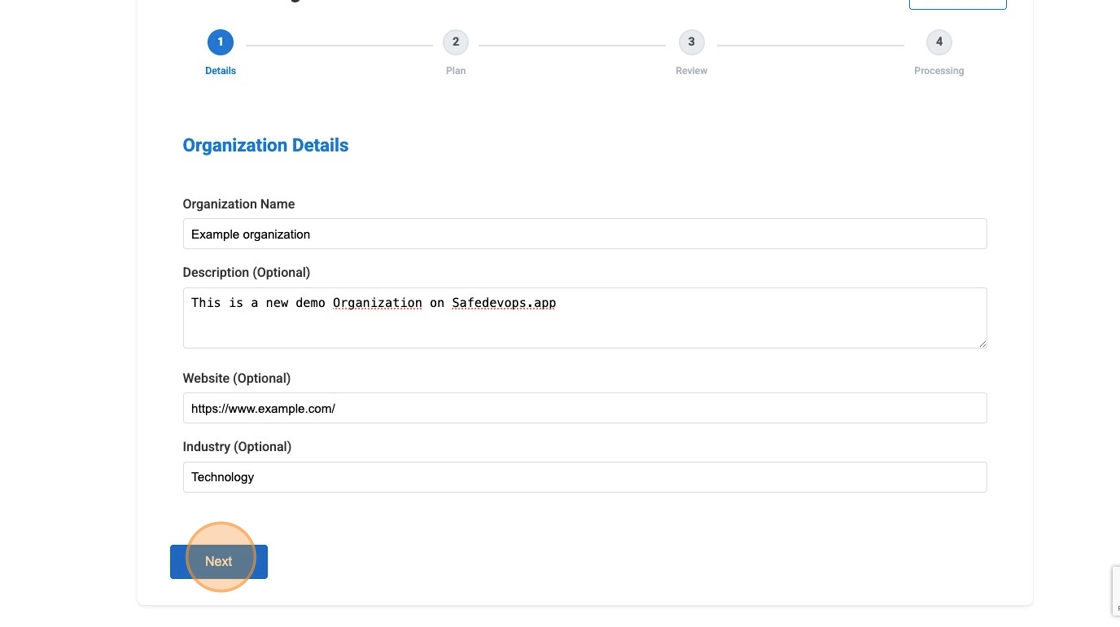Select the step 2 Plan circle
Image resolution: width=1120 pixels, height=627 pixels.
pos(456,43)
